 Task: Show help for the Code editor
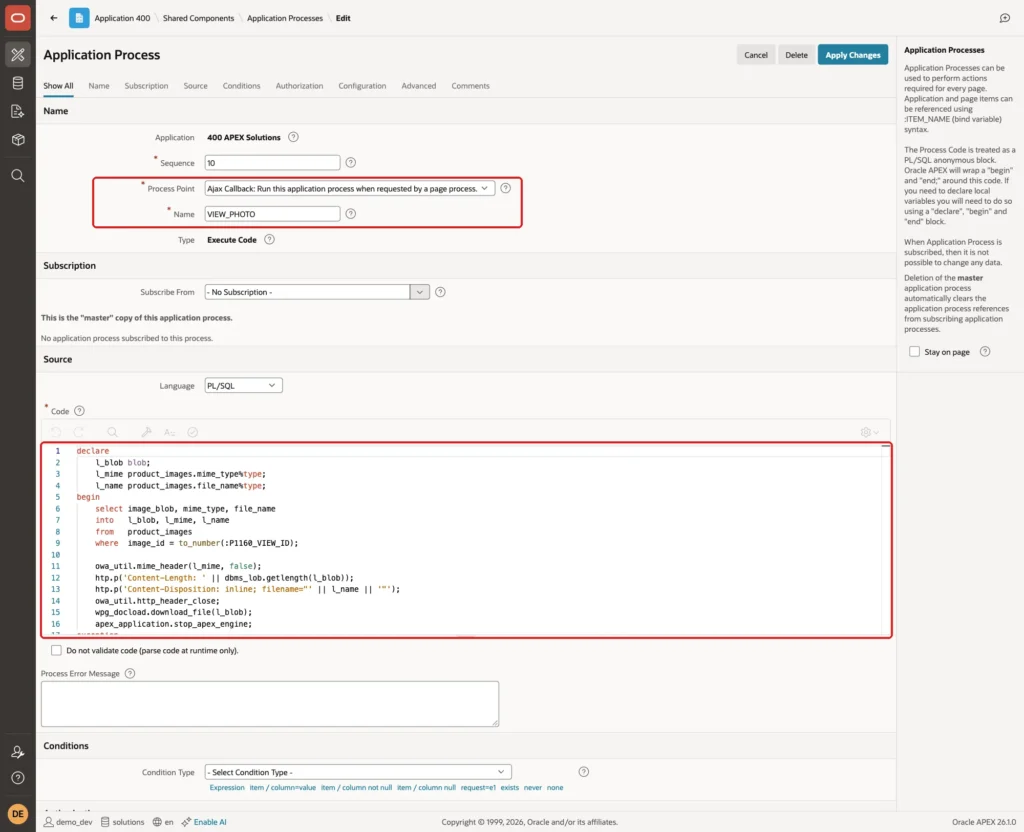point(79,411)
